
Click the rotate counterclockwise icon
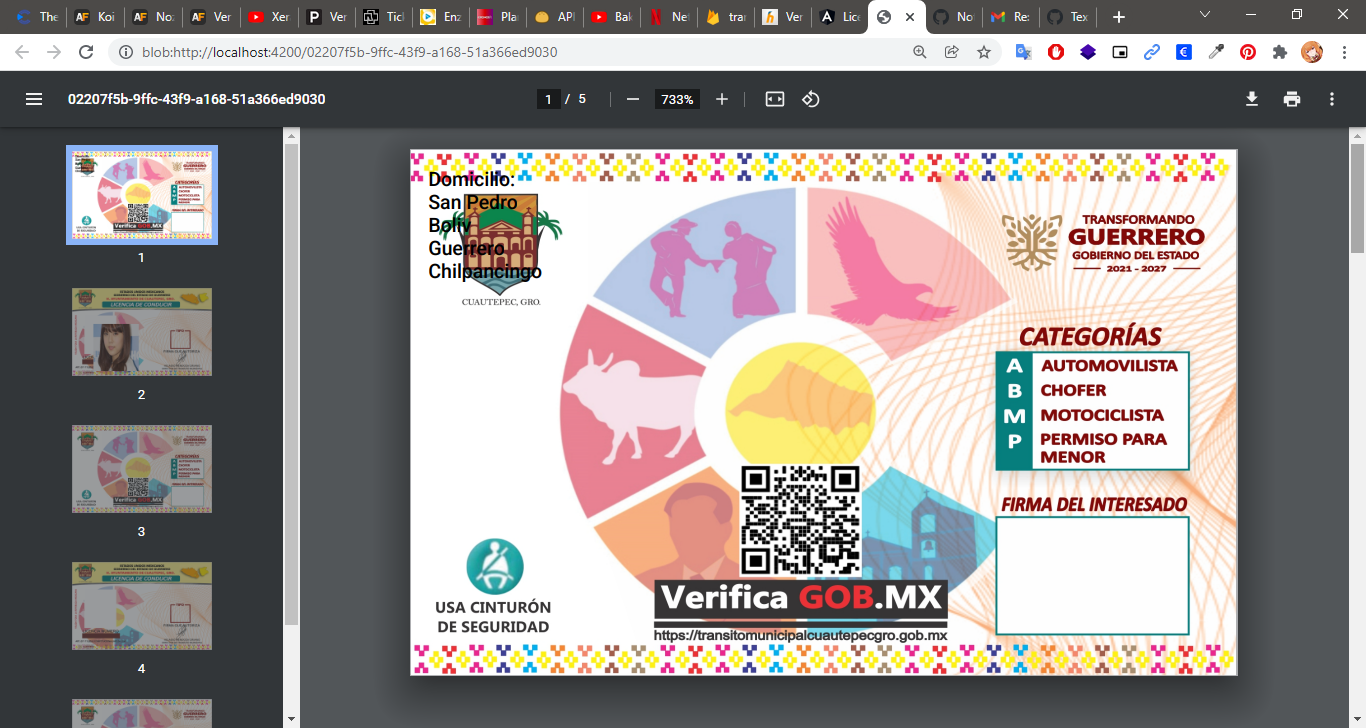tap(811, 99)
